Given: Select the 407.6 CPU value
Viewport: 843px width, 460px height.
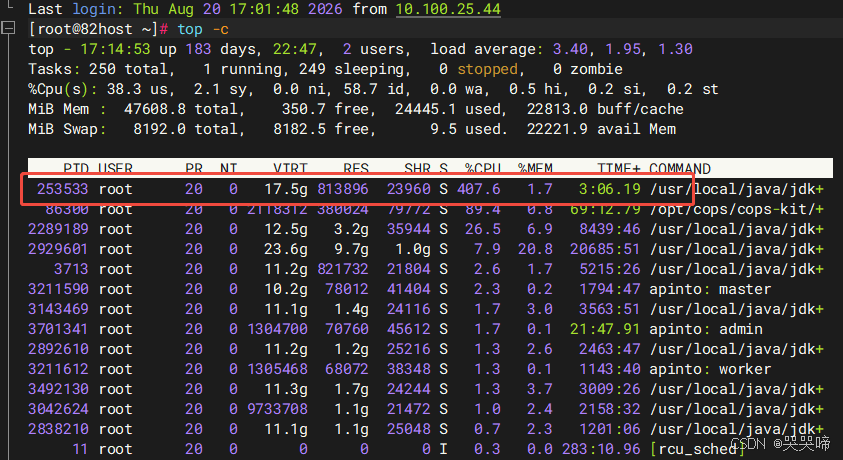Looking at the screenshot, I should click(478, 189).
